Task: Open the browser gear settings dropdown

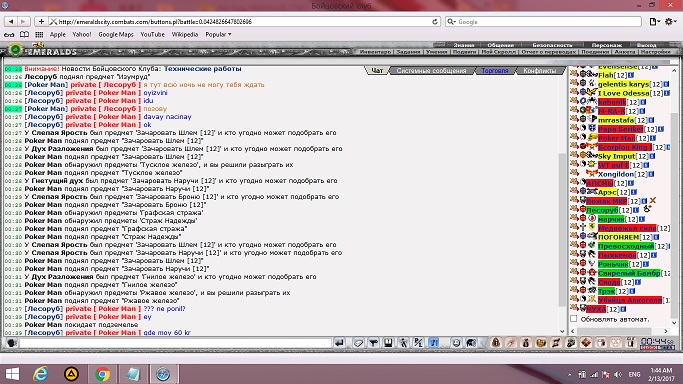Action: pyautogui.click(x=671, y=21)
